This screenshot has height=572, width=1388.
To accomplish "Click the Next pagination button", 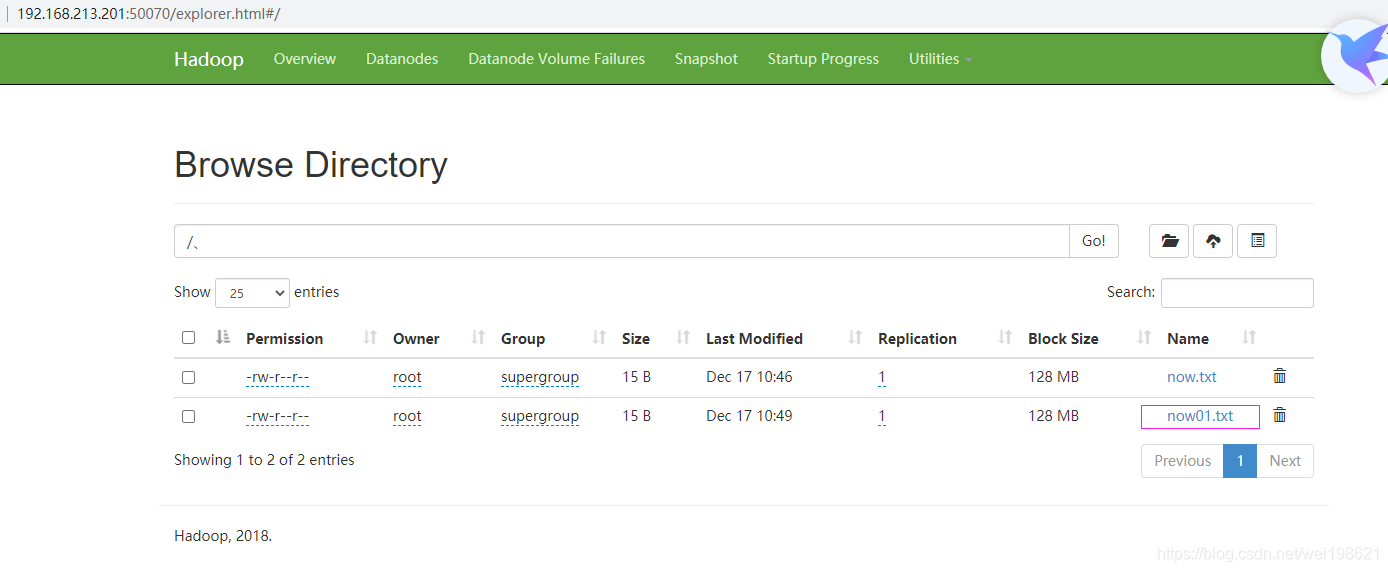I will pyautogui.click(x=1285, y=461).
